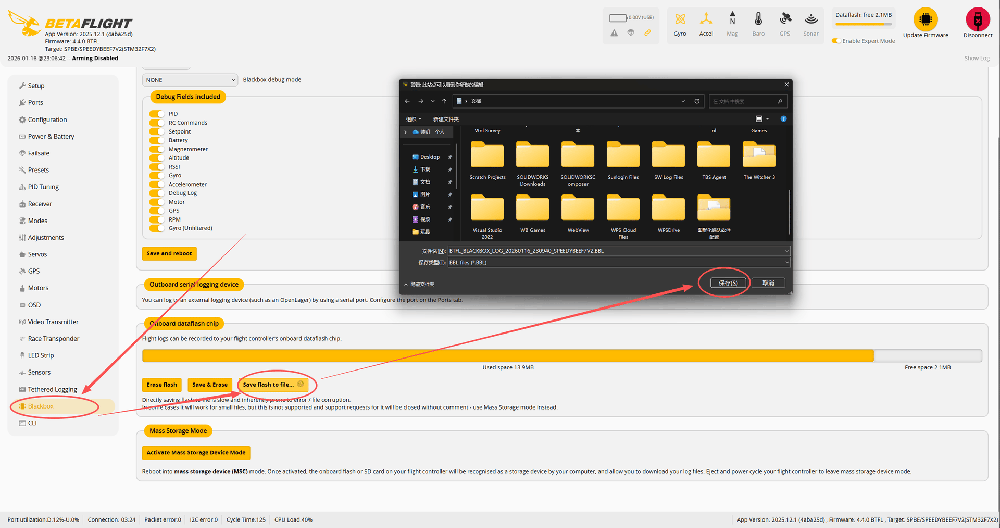
Task: Toggle the Magnetometer logging field switch
Action: [156, 149]
